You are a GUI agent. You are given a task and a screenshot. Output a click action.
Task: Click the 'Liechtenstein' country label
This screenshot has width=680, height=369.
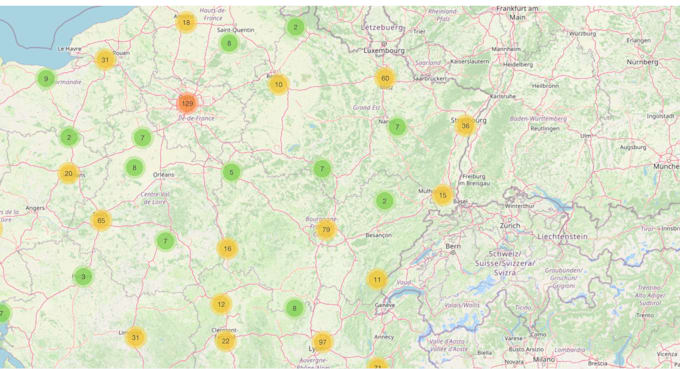pyautogui.click(x=562, y=236)
